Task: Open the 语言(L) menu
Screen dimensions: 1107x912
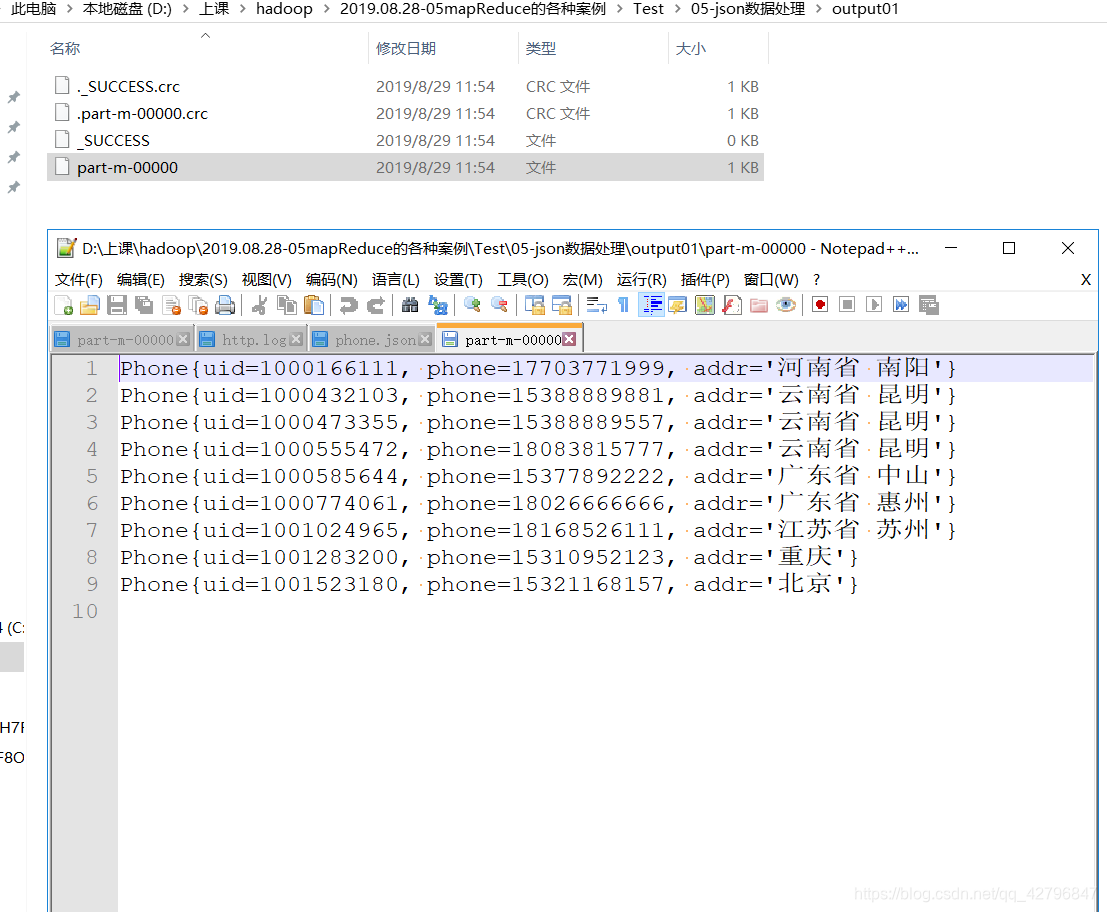Action: (396, 280)
